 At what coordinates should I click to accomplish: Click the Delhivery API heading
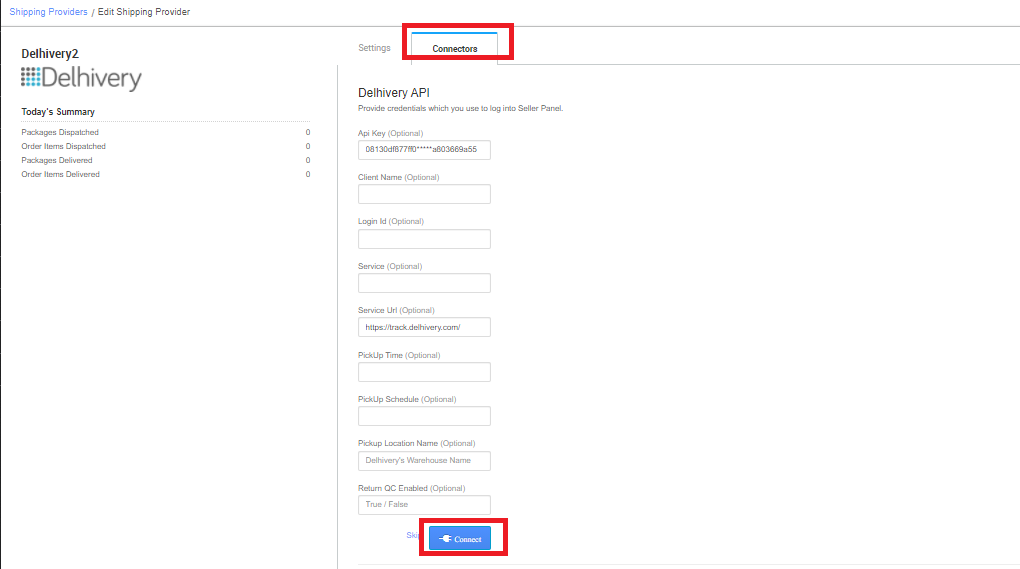point(394,93)
